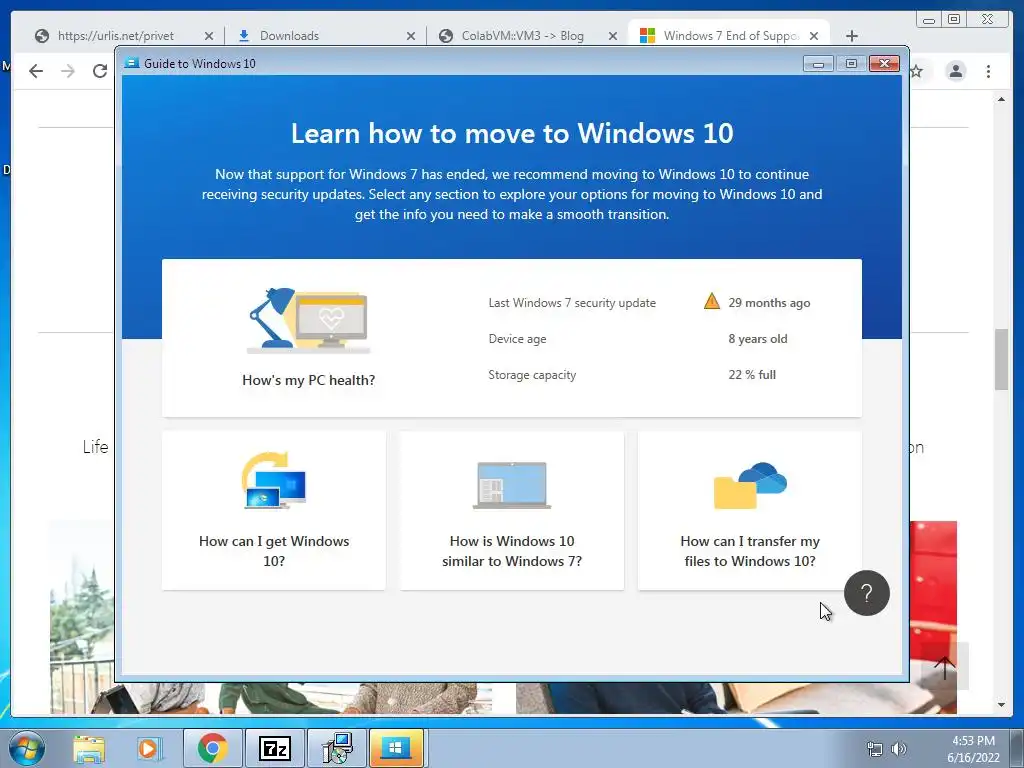The image size is (1024, 768).
Task: Click the Chrome page scrollbar thumb
Action: point(1001,359)
